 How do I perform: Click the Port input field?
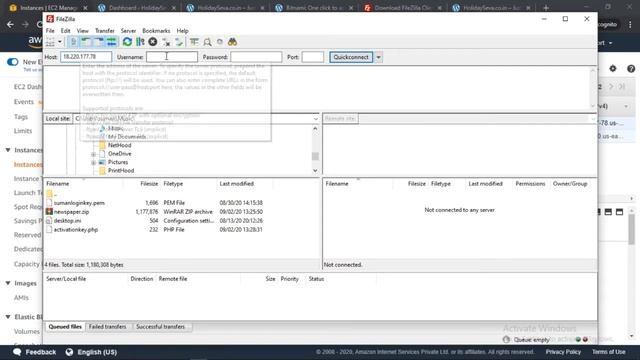click(x=313, y=57)
